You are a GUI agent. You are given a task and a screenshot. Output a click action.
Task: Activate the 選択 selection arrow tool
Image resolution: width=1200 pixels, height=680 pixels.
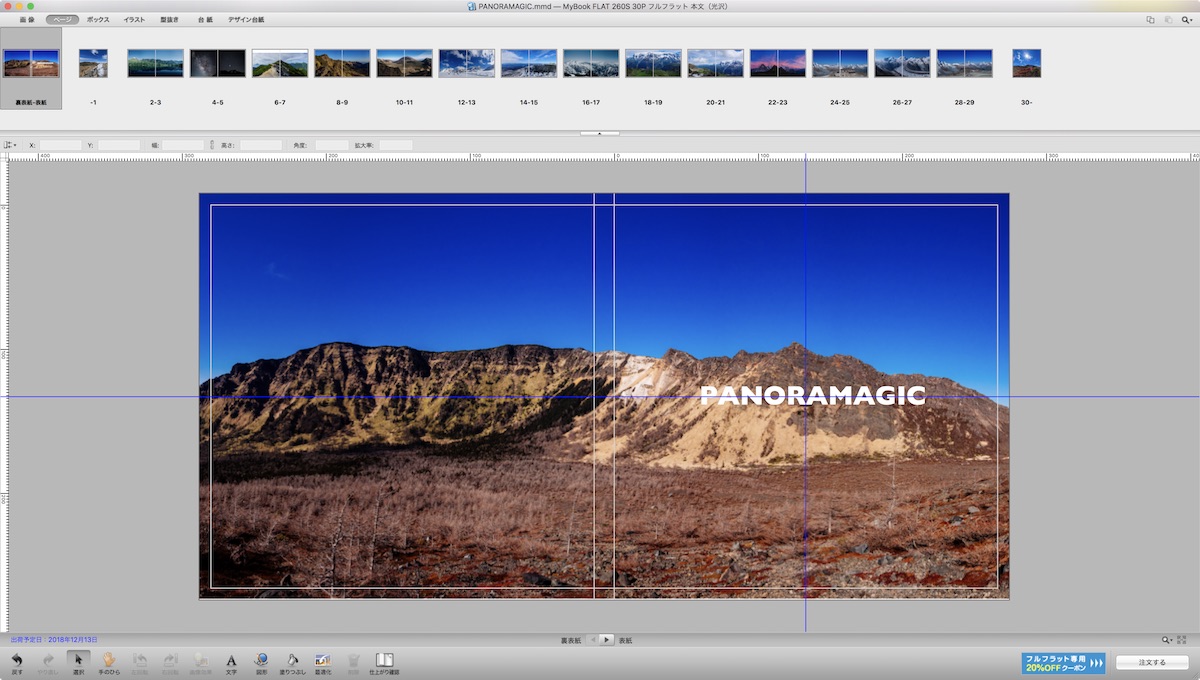[78, 660]
